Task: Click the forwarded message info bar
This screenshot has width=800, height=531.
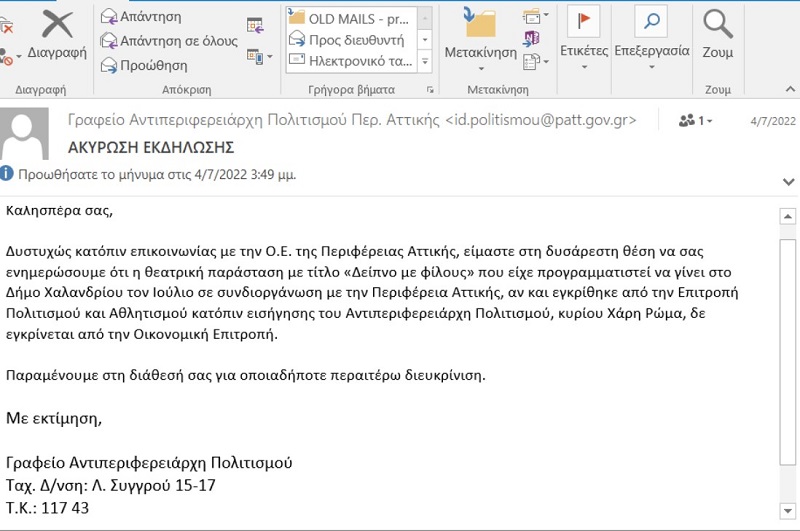Action: (150, 174)
